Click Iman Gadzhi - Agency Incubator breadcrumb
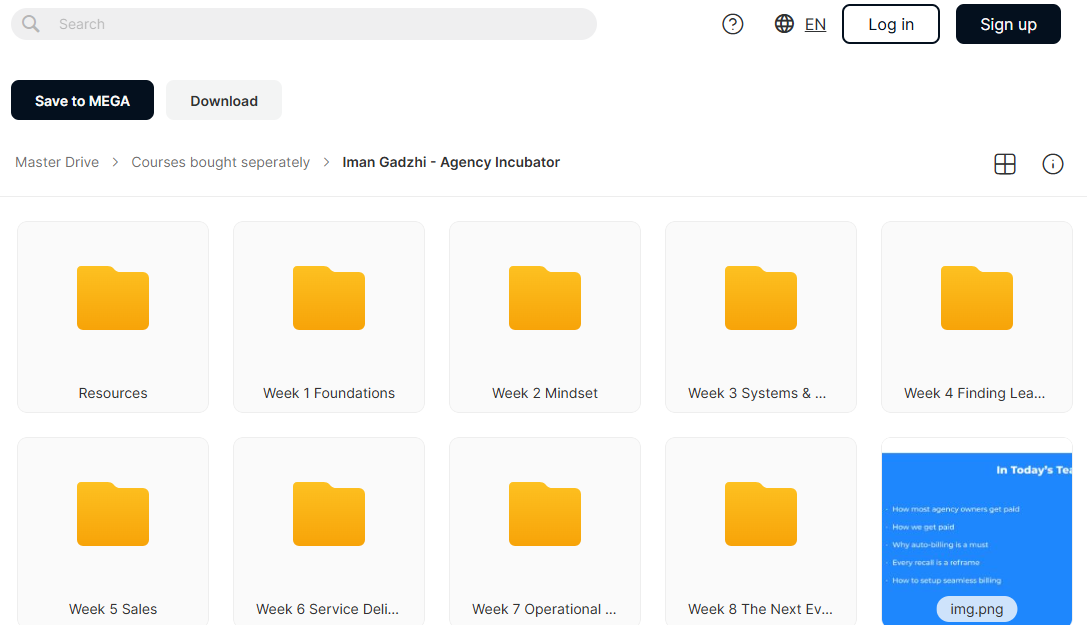Image resolution: width=1087 pixels, height=625 pixels. click(451, 162)
